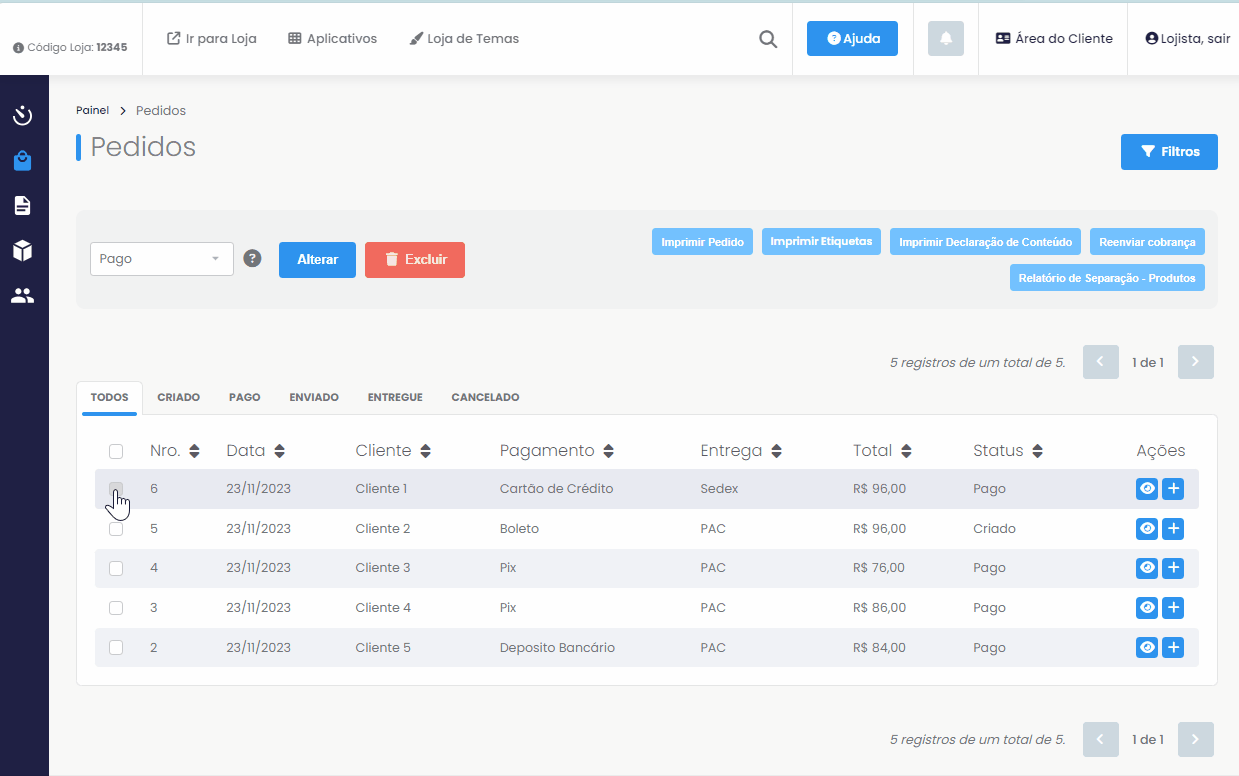1239x776 pixels.
Task: Click the Filtros button
Action: (1169, 152)
